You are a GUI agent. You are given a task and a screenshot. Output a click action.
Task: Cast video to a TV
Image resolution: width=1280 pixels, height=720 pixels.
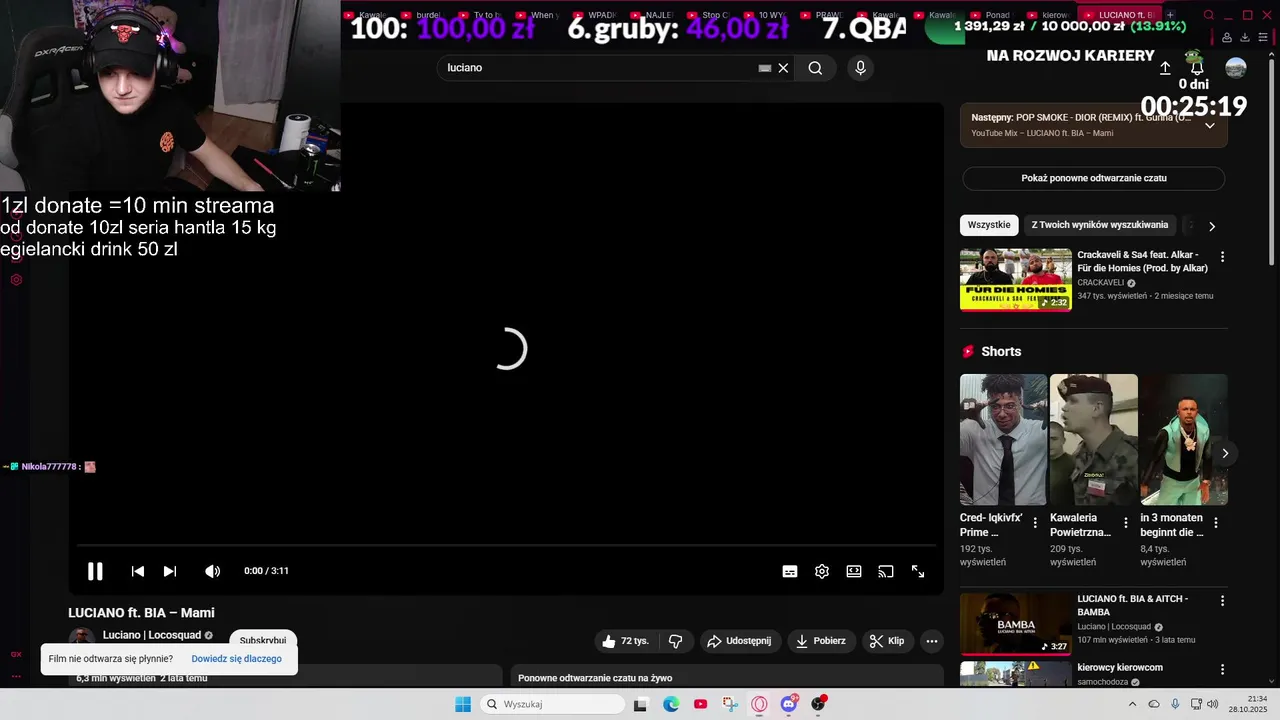[x=886, y=571]
